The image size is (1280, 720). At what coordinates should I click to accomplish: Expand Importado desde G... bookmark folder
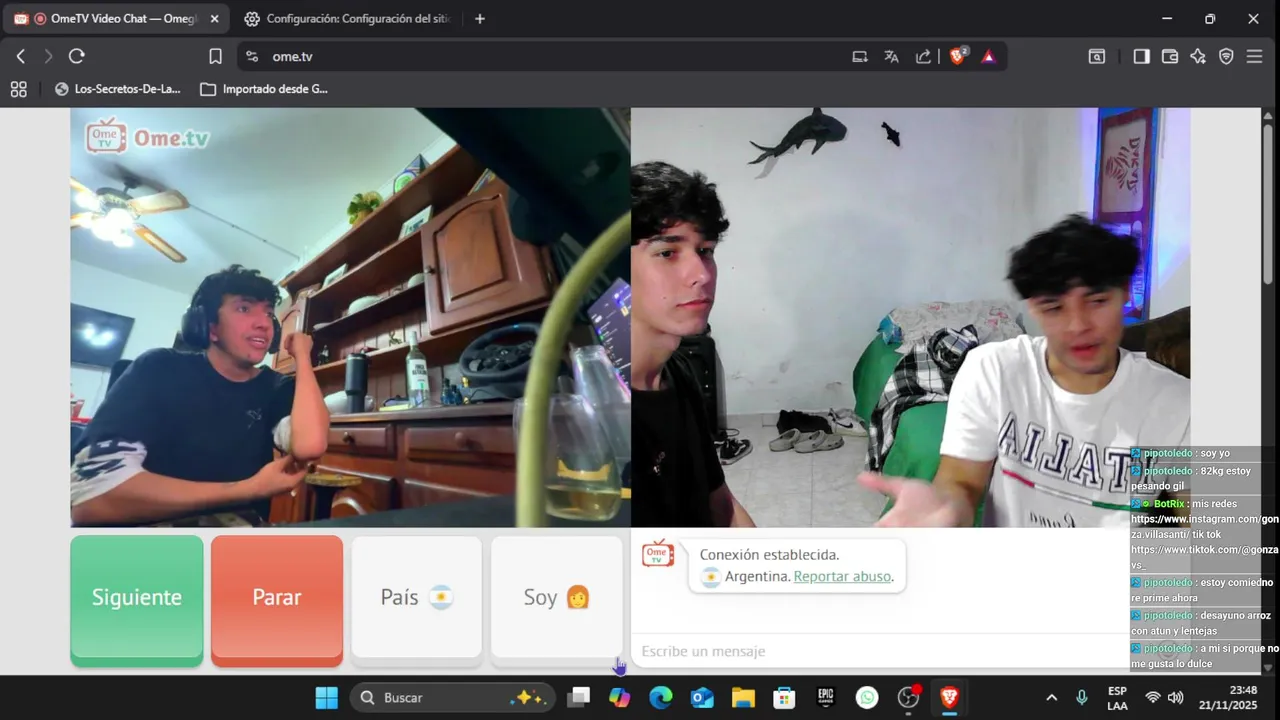pyautogui.click(x=264, y=89)
